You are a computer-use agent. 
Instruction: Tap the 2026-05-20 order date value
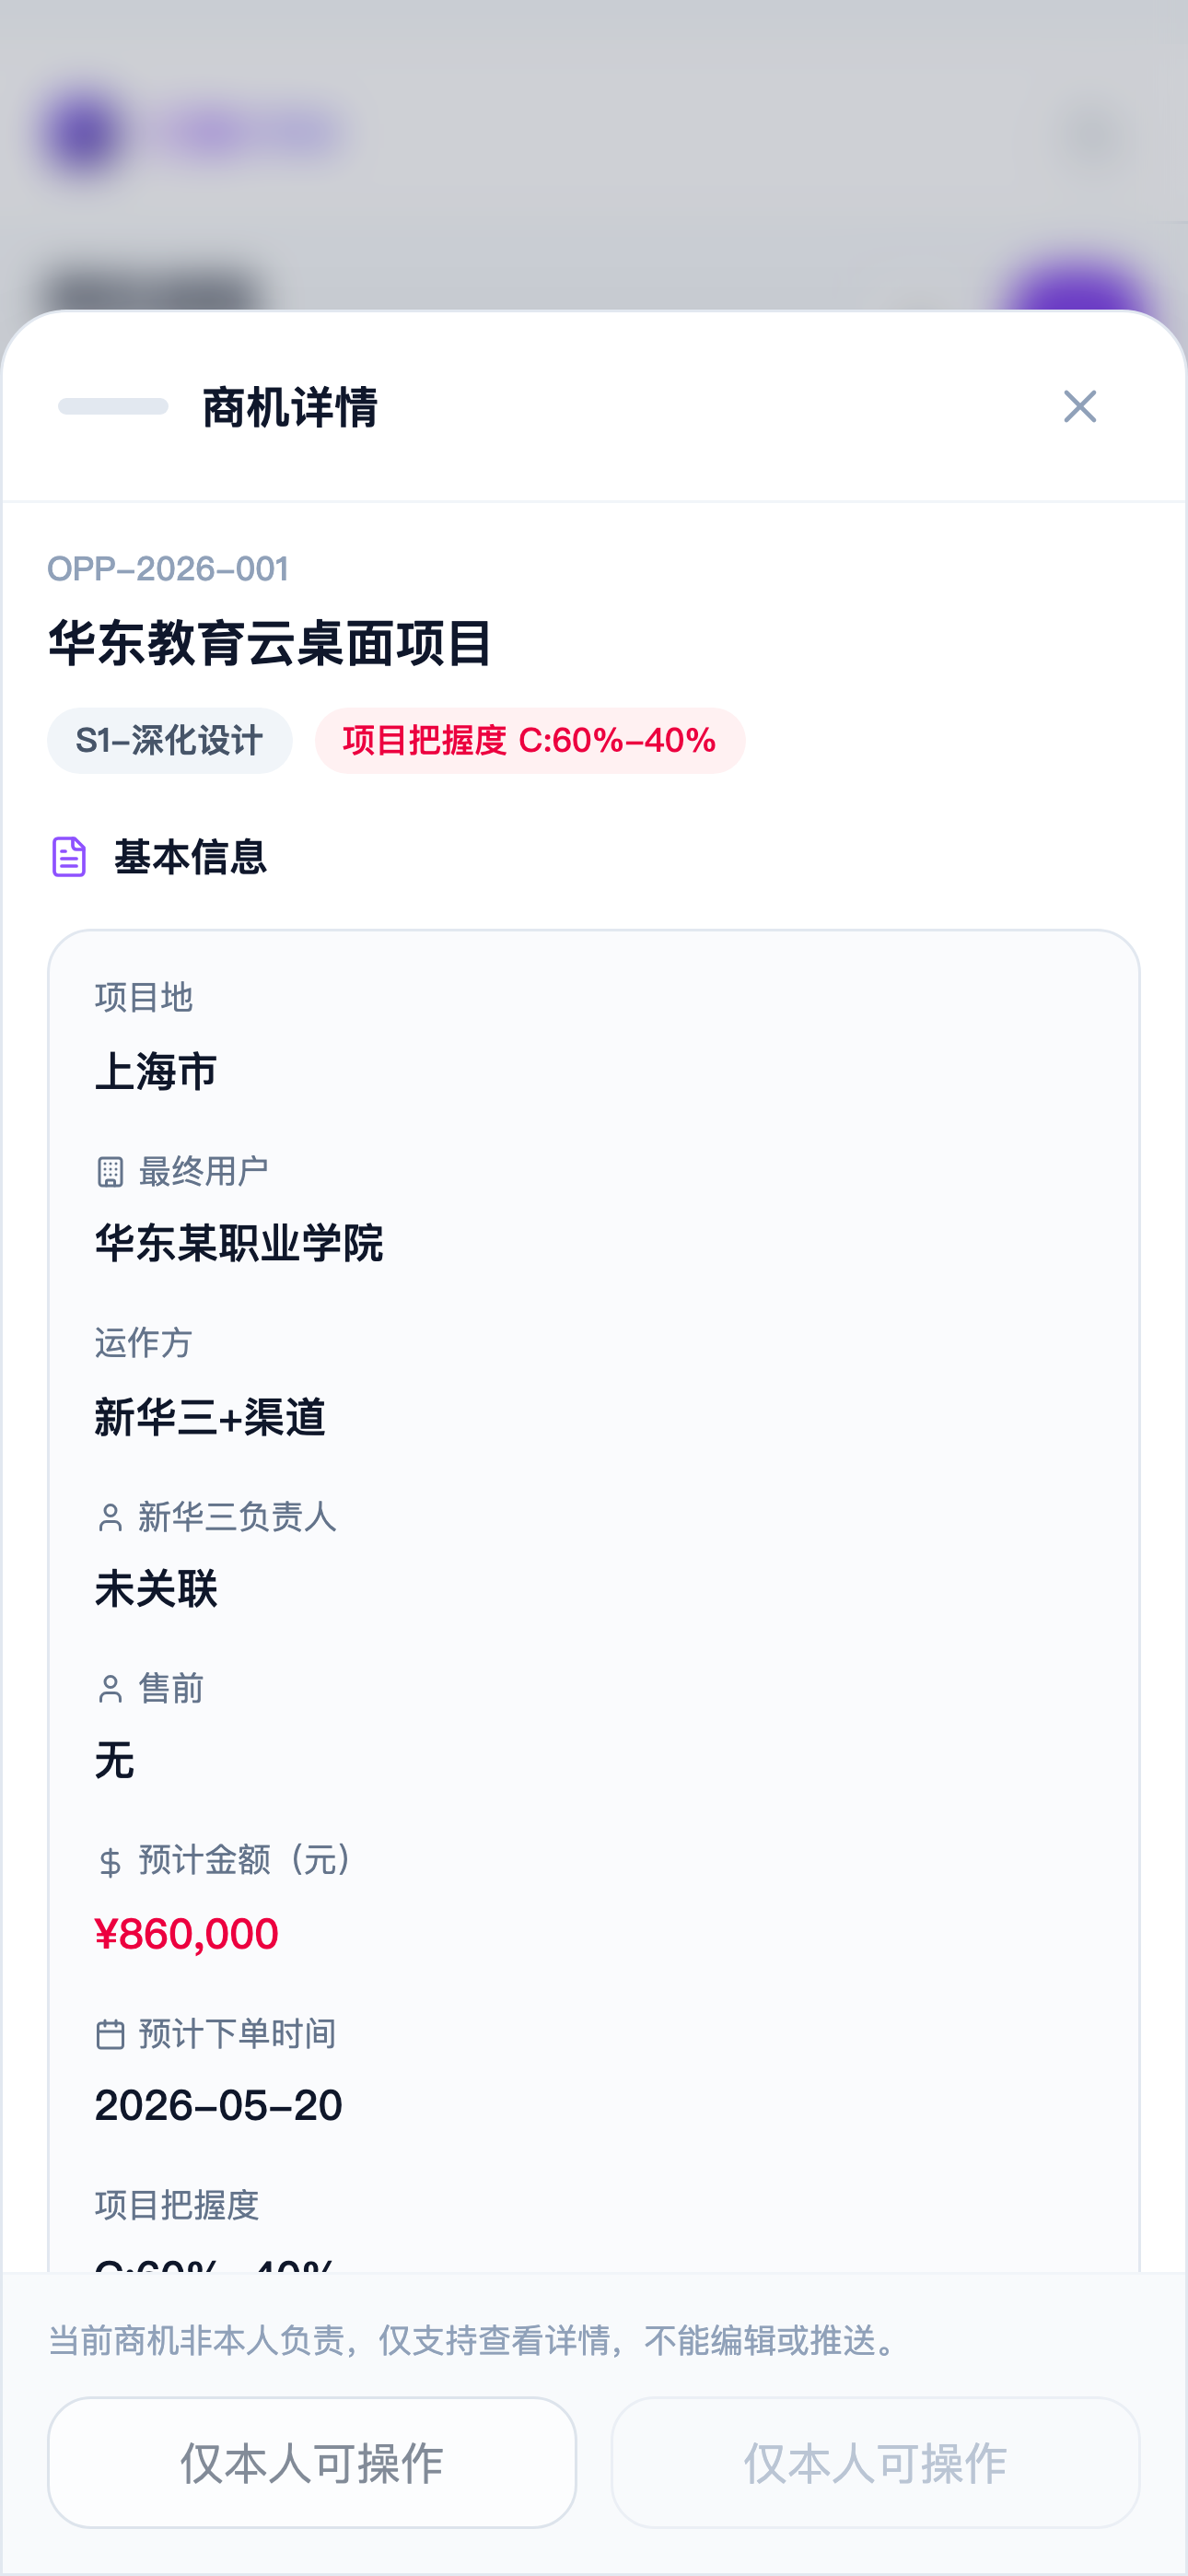coord(219,2106)
